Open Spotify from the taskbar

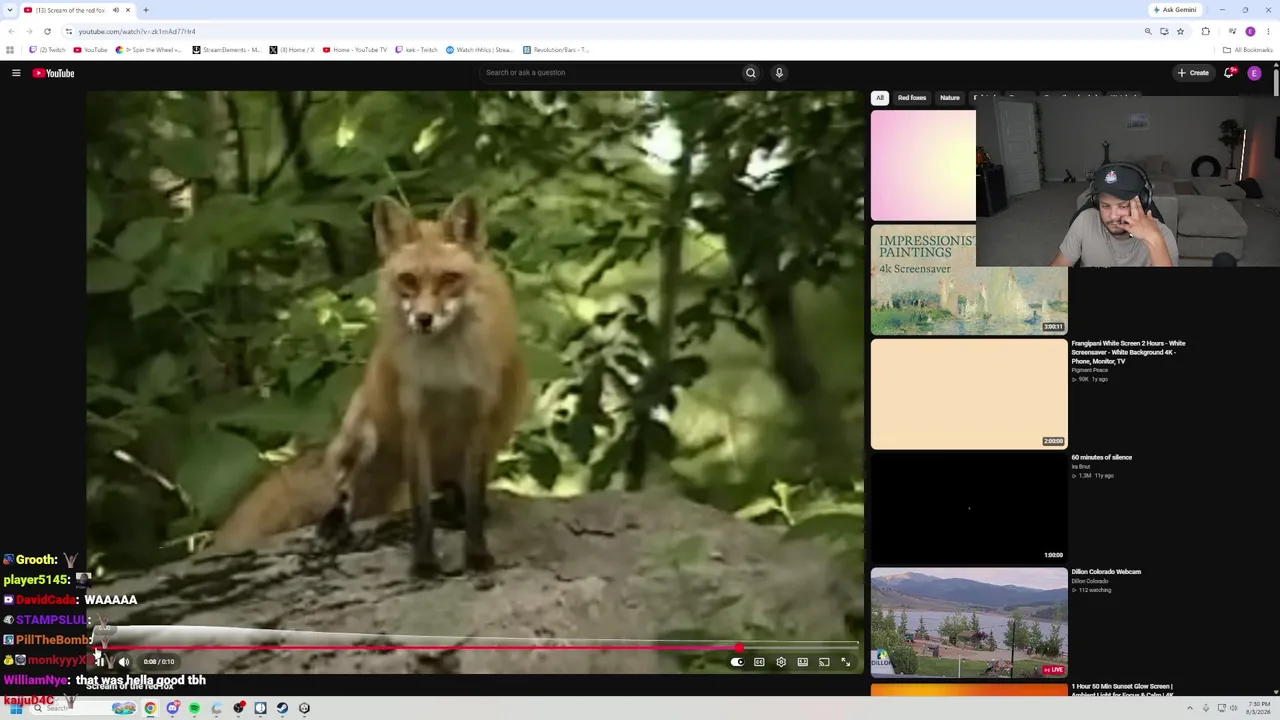[194, 708]
